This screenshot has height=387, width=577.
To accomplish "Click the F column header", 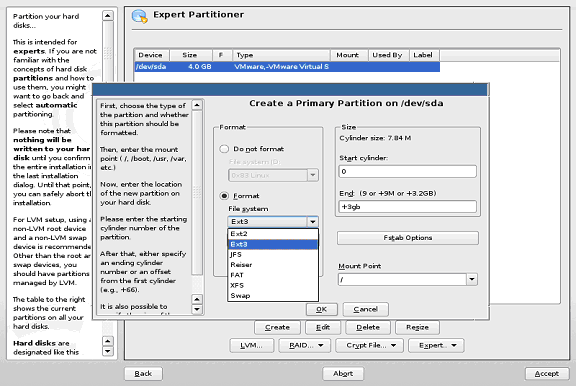I will (222, 55).
